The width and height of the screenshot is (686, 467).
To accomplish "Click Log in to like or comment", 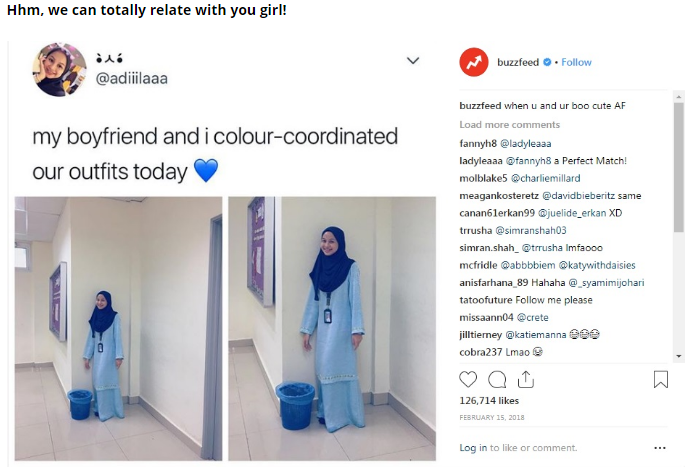I will coord(473,448).
